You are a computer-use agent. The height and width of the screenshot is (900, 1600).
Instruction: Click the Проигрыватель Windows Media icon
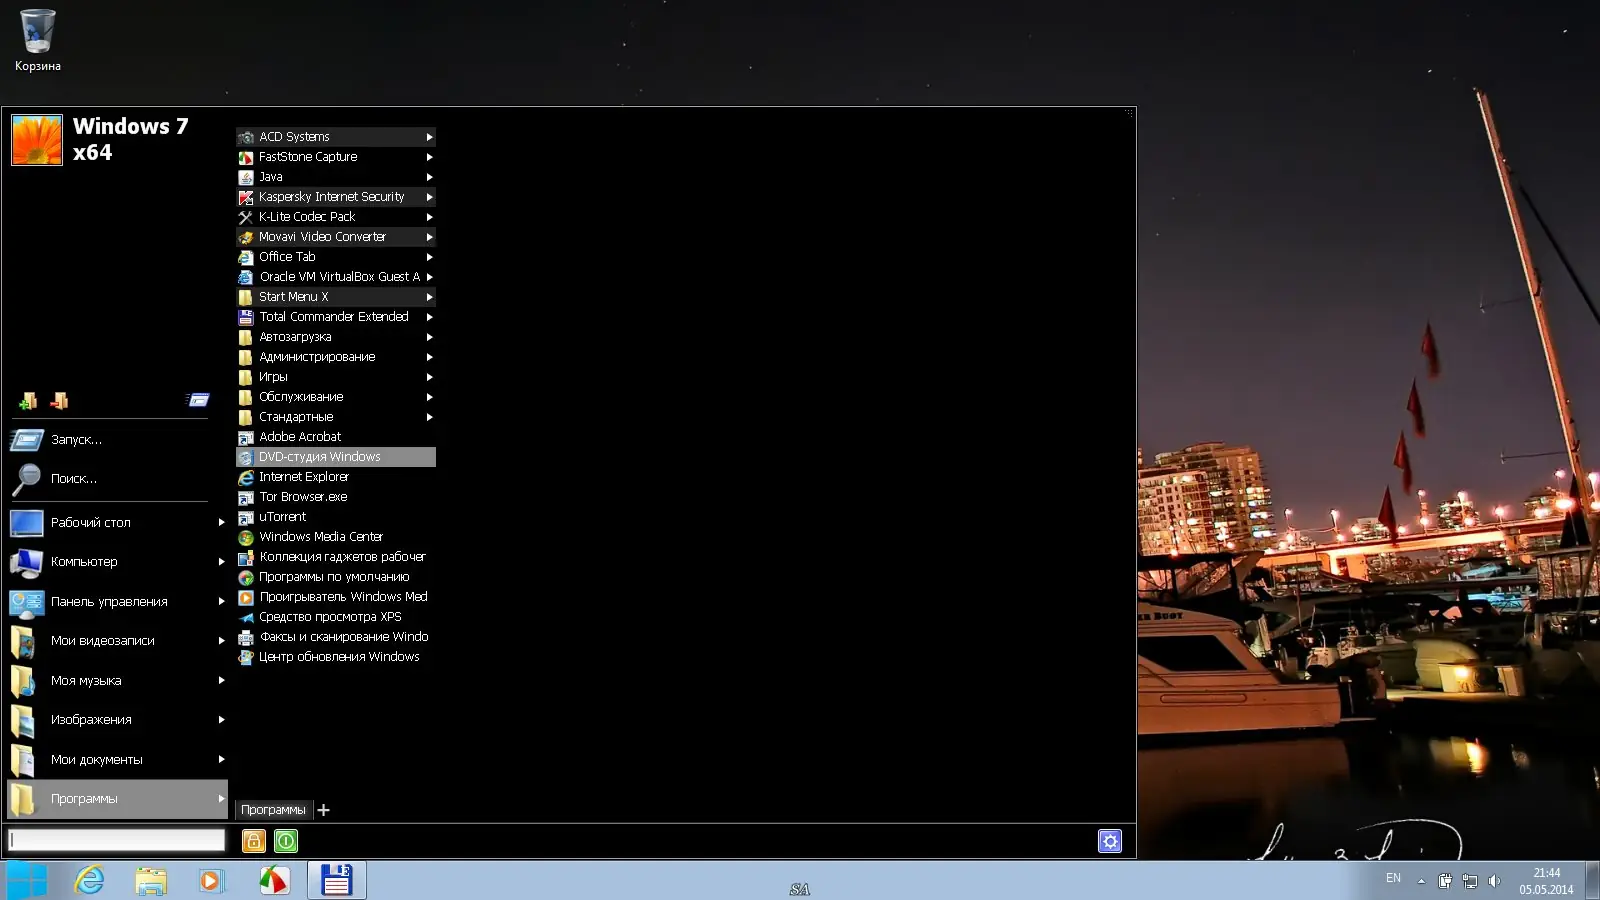[x=246, y=597]
